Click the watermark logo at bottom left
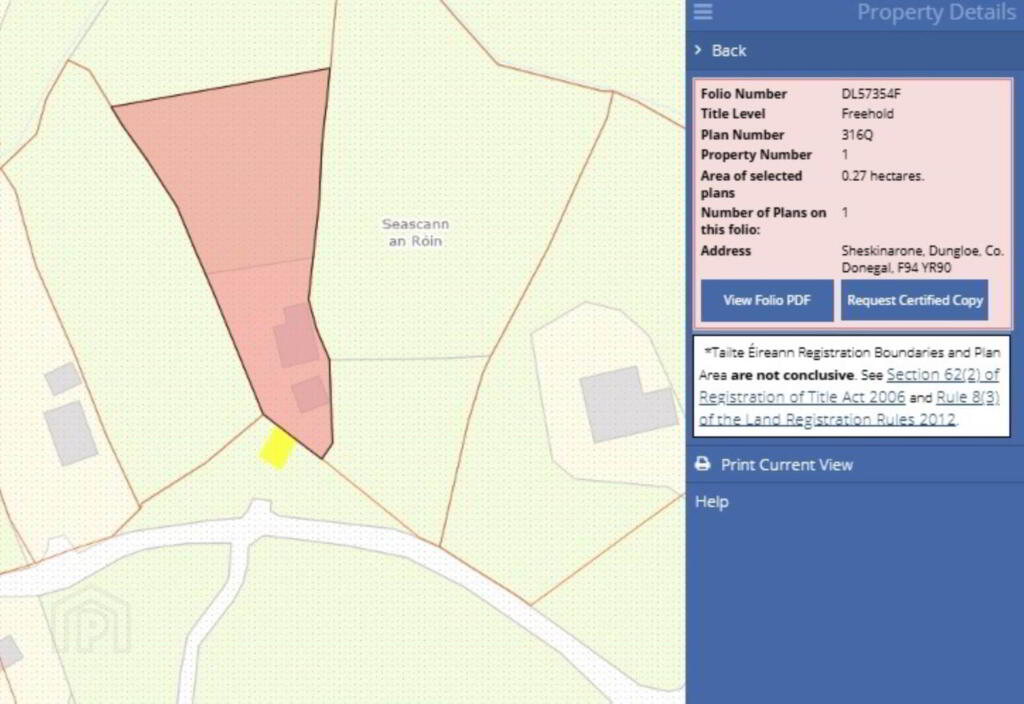Viewport: 1024px width, 704px height. pyautogui.click(x=90, y=620)
